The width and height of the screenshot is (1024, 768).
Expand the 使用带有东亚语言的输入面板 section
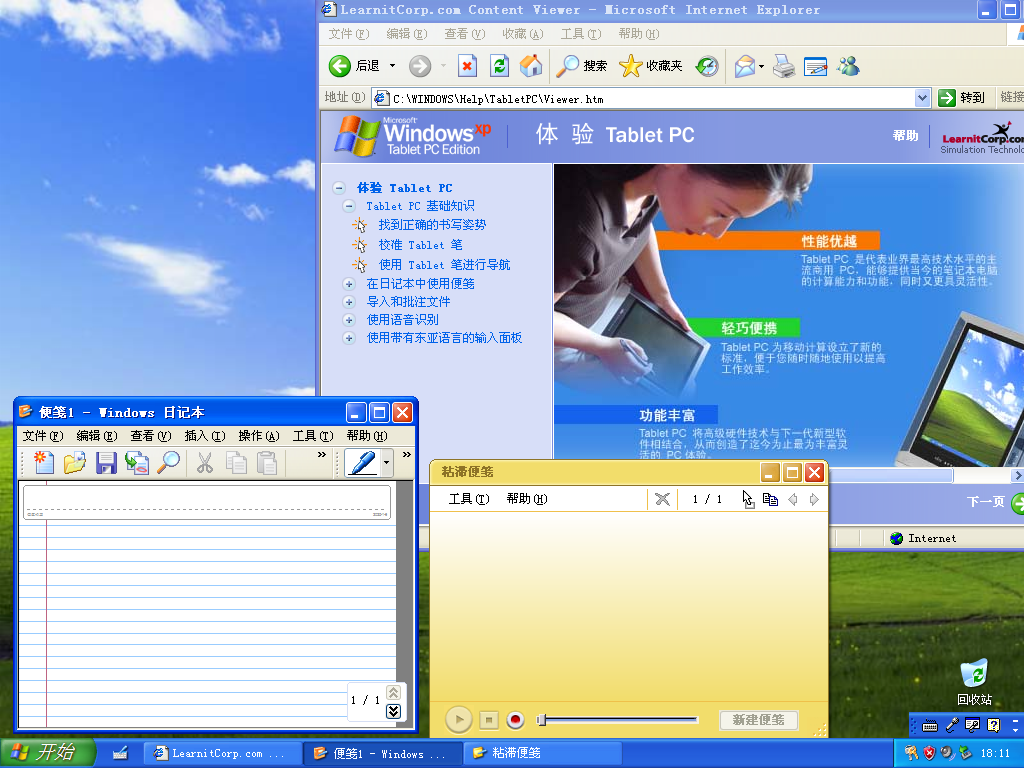coord(349,338)
